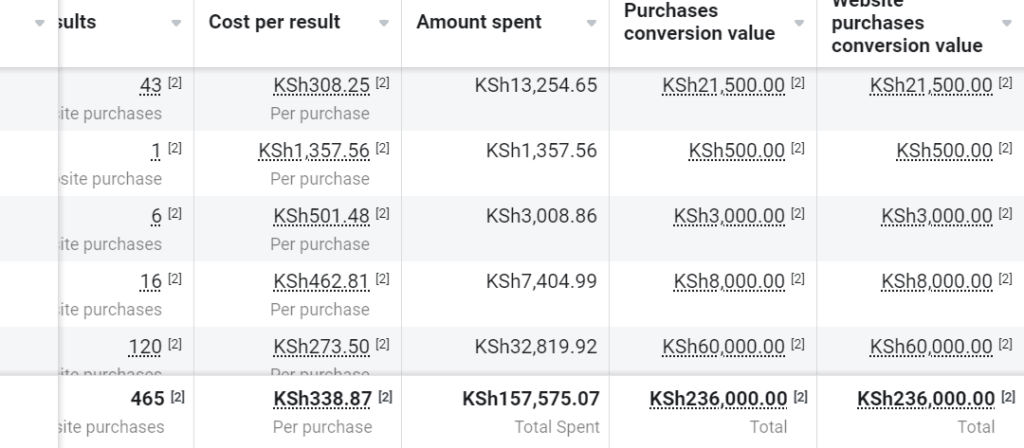1024x448 pixels.
Task: Open Website purchases conversion value column dropdown
Action: point(1006,23)
